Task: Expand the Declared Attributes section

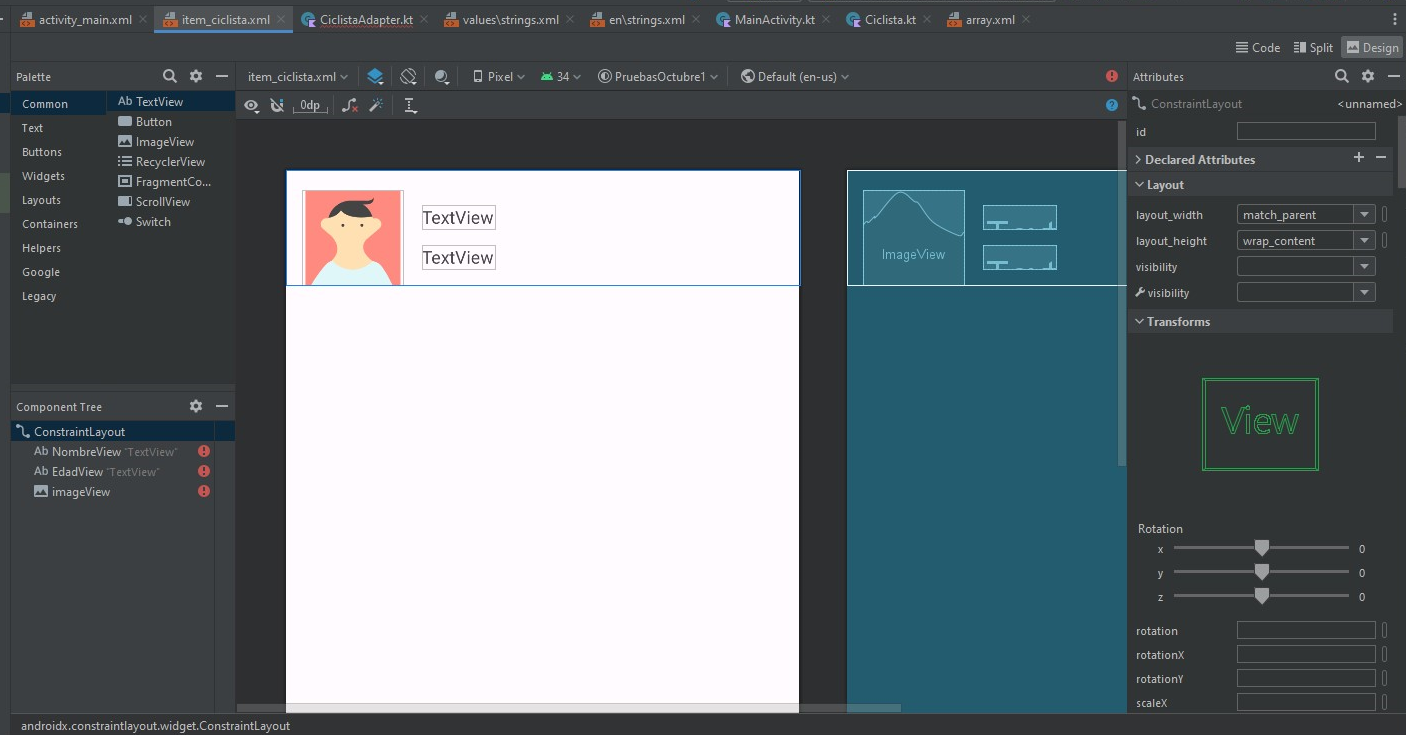Action: pos(1139,160)
